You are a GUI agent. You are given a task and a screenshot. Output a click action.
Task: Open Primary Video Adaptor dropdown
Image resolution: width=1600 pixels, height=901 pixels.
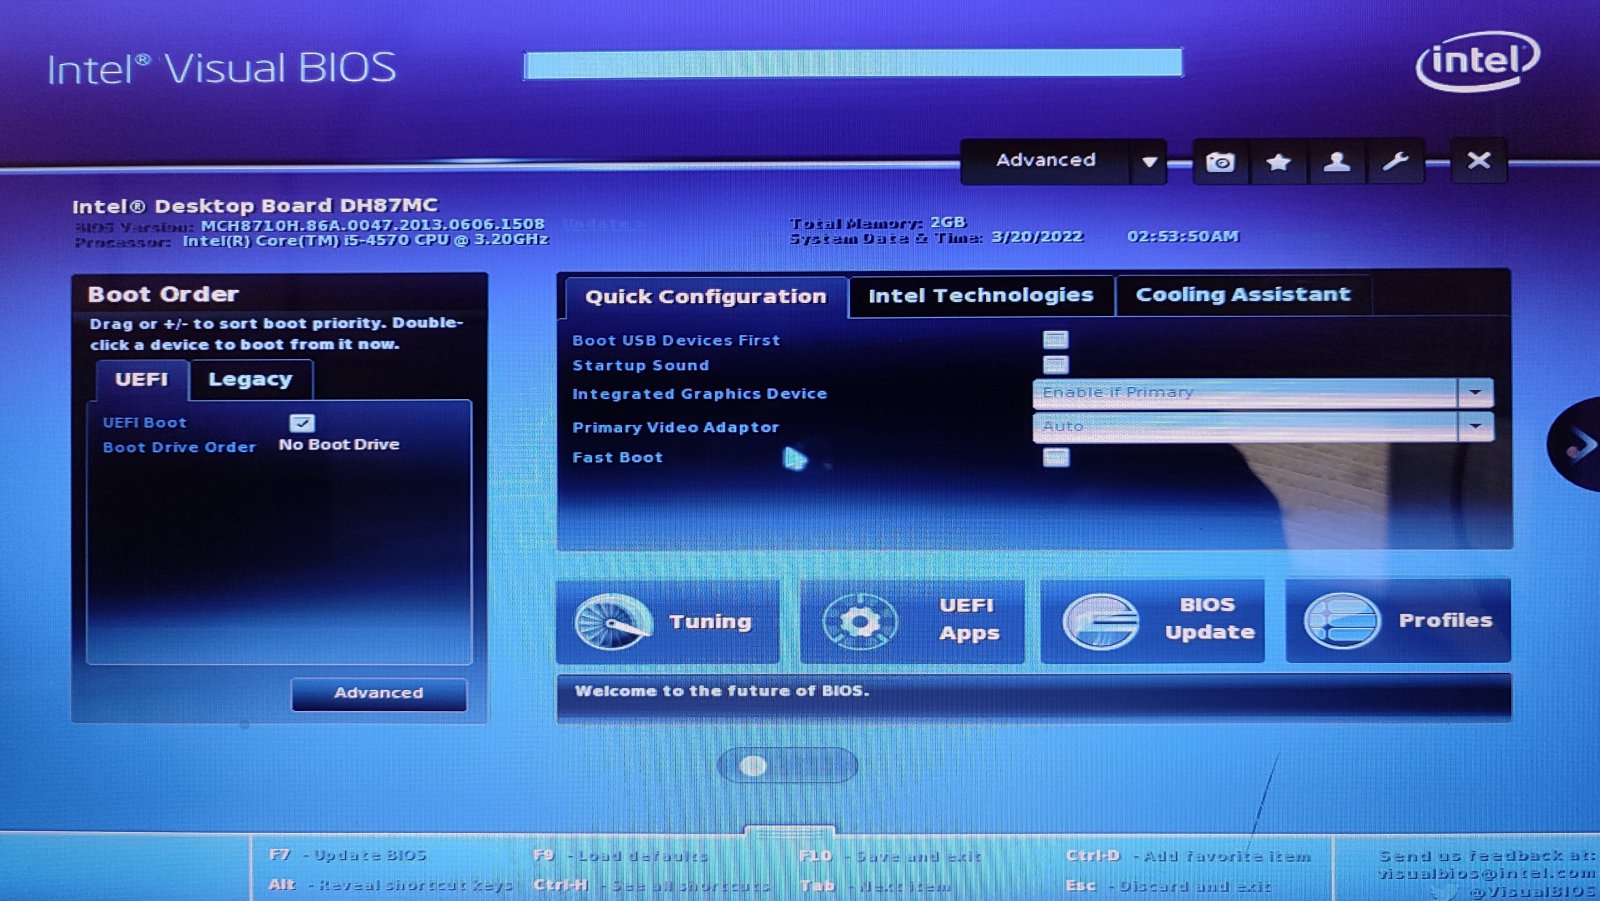tap(1263, 427)
